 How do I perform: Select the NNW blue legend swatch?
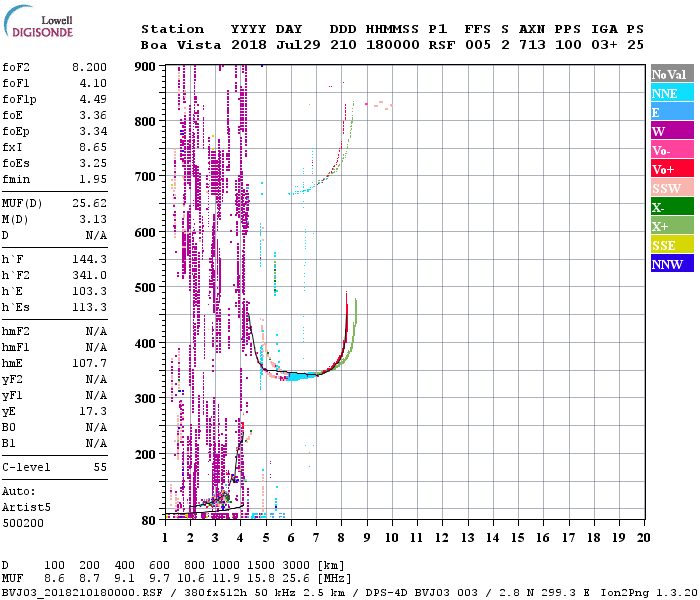pos(672,263)
